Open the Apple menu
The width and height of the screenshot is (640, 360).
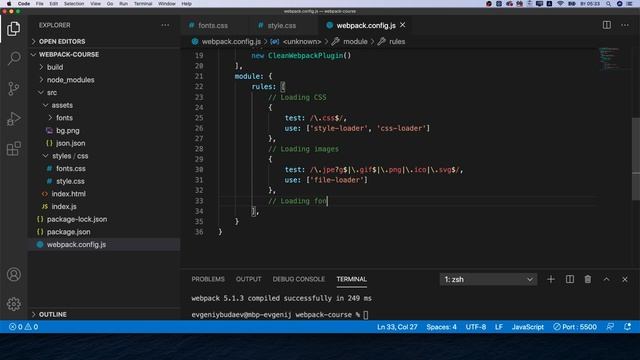pyautogui.click(x=9, y=4)
